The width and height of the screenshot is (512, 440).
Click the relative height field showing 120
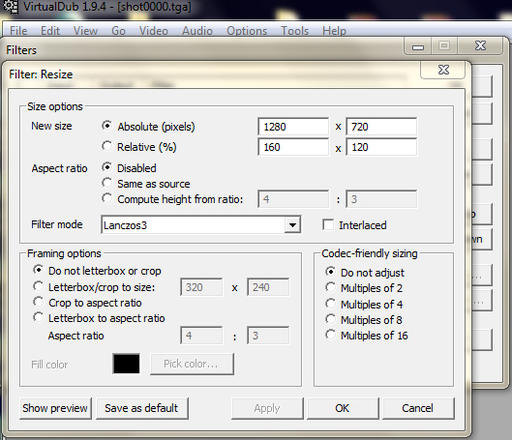[x=381, y=147]
